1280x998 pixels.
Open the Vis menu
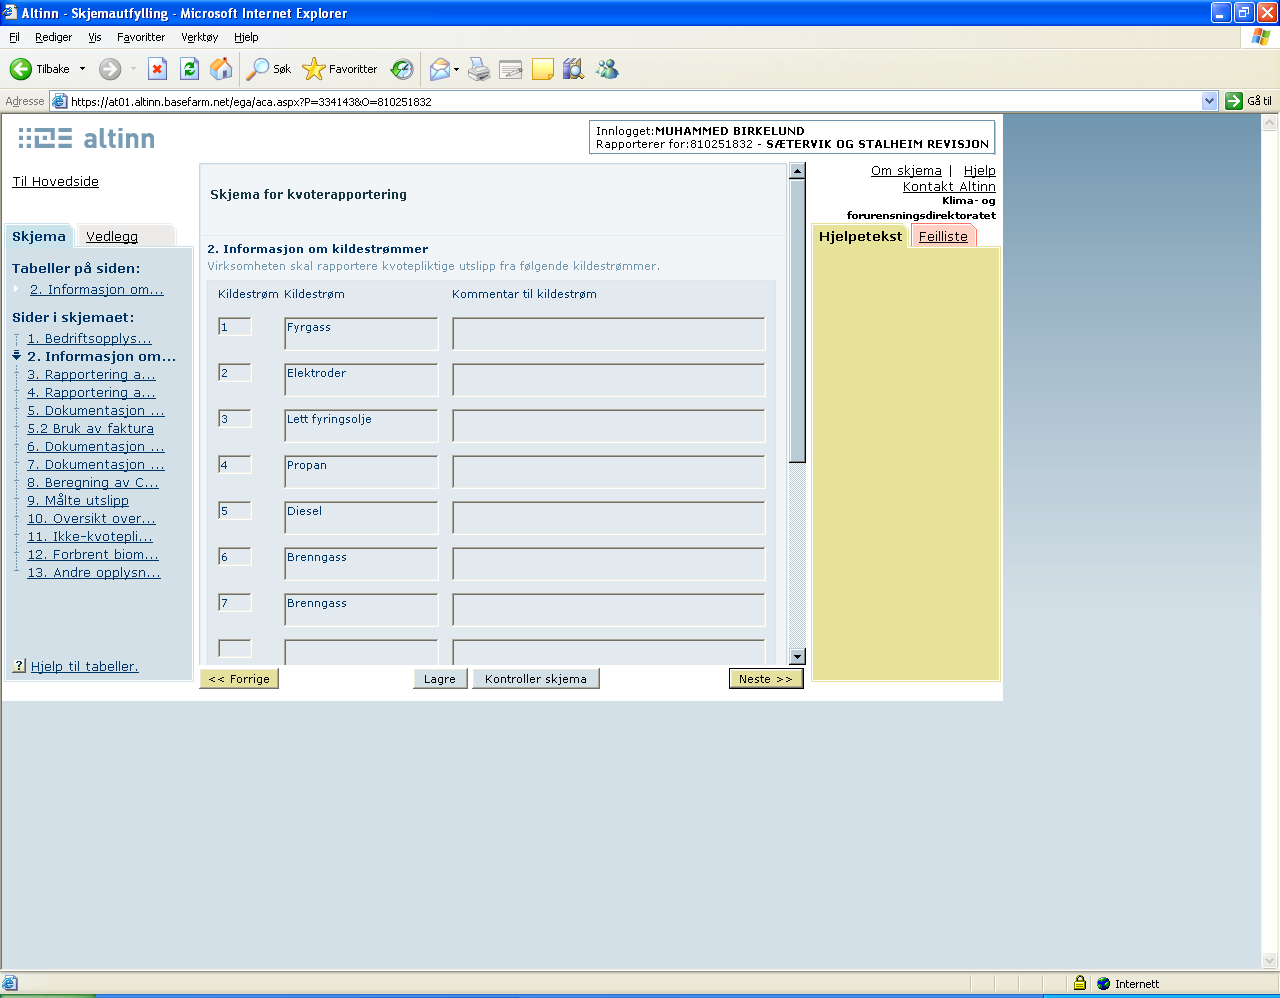coord(95,37)
